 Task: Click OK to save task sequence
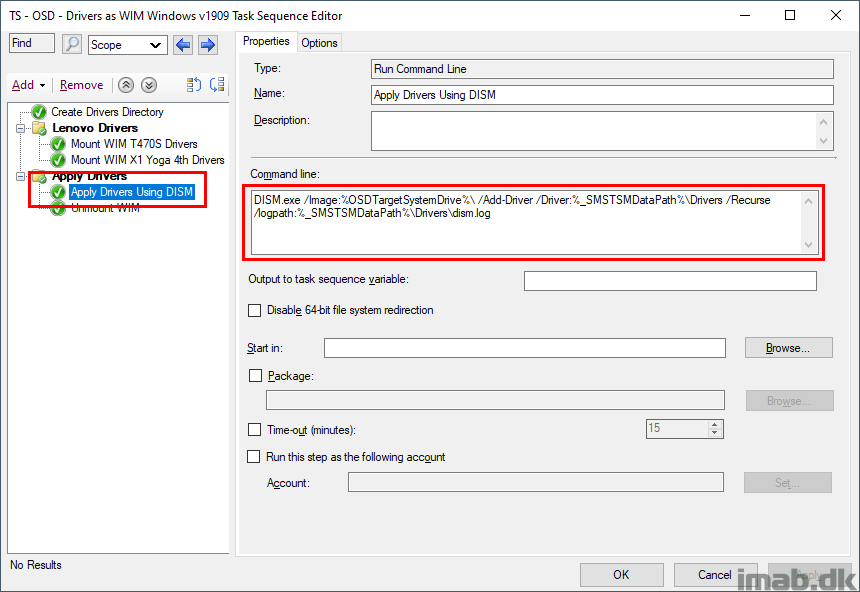621,574
